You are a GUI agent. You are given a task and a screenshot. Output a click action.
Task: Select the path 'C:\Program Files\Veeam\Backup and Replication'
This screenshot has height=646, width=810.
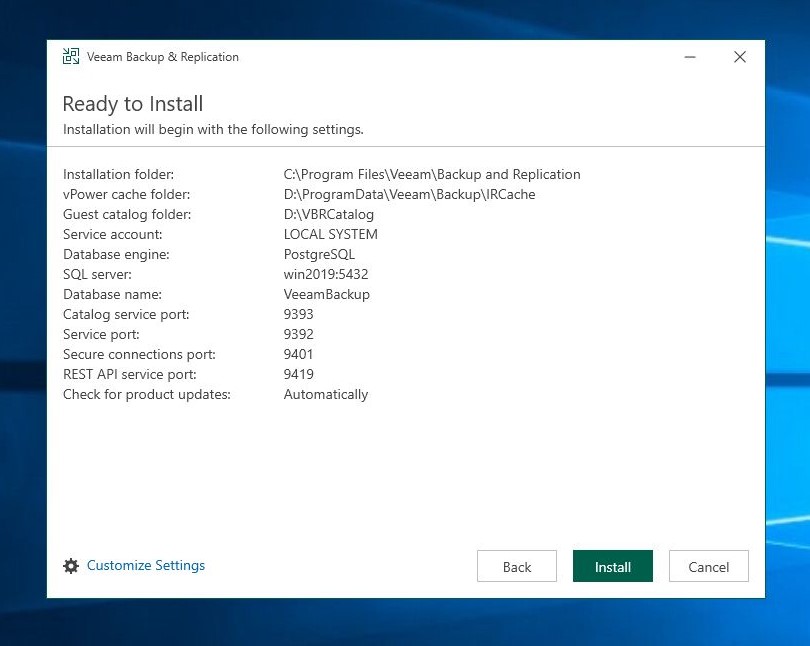coord(432,175)
